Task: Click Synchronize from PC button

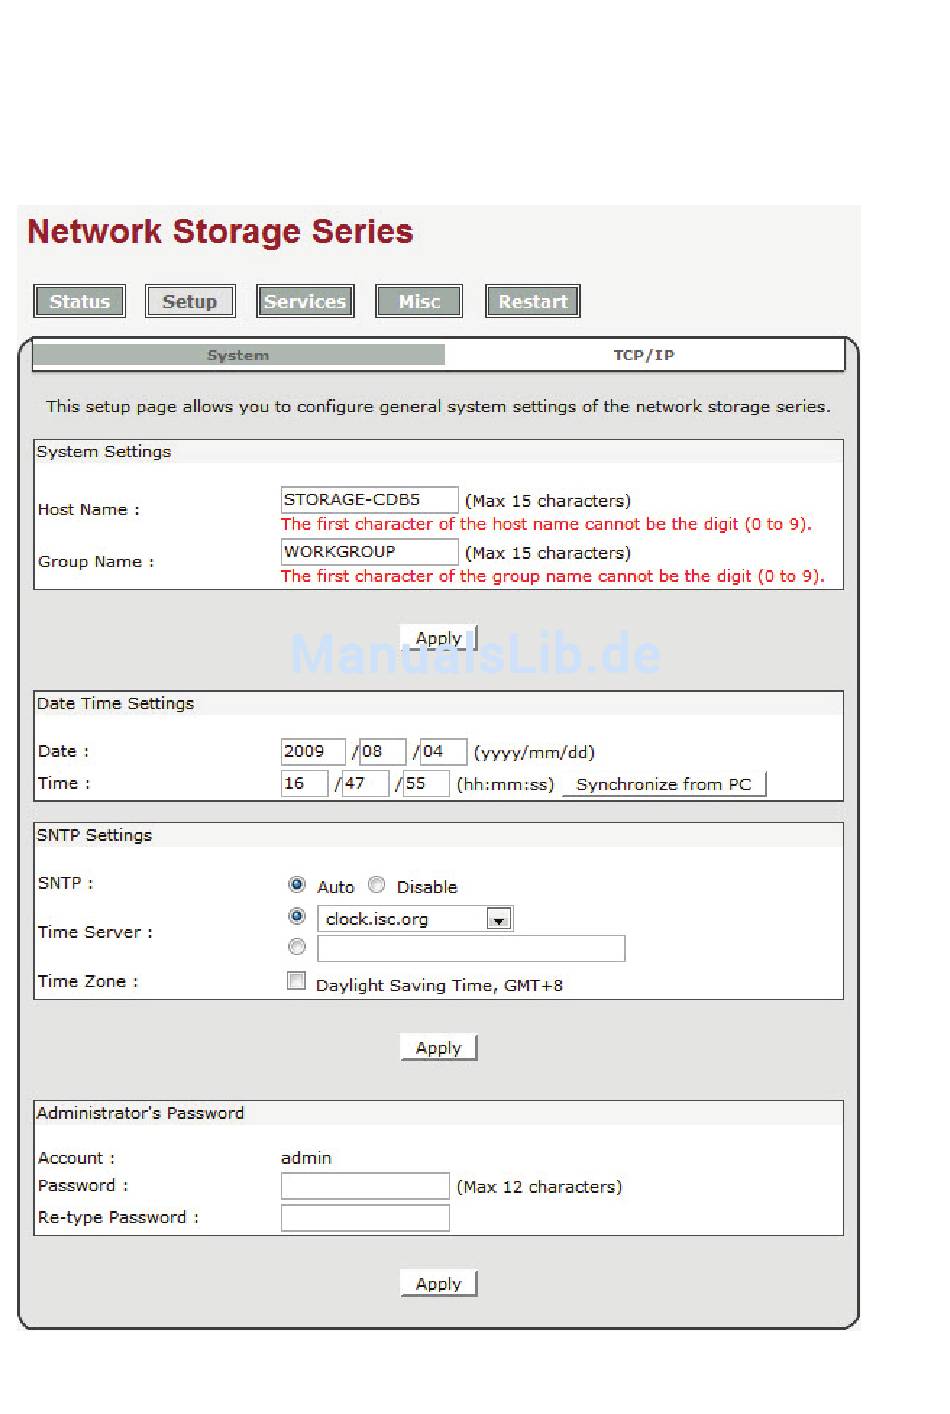Action: (x=664, y=784)
